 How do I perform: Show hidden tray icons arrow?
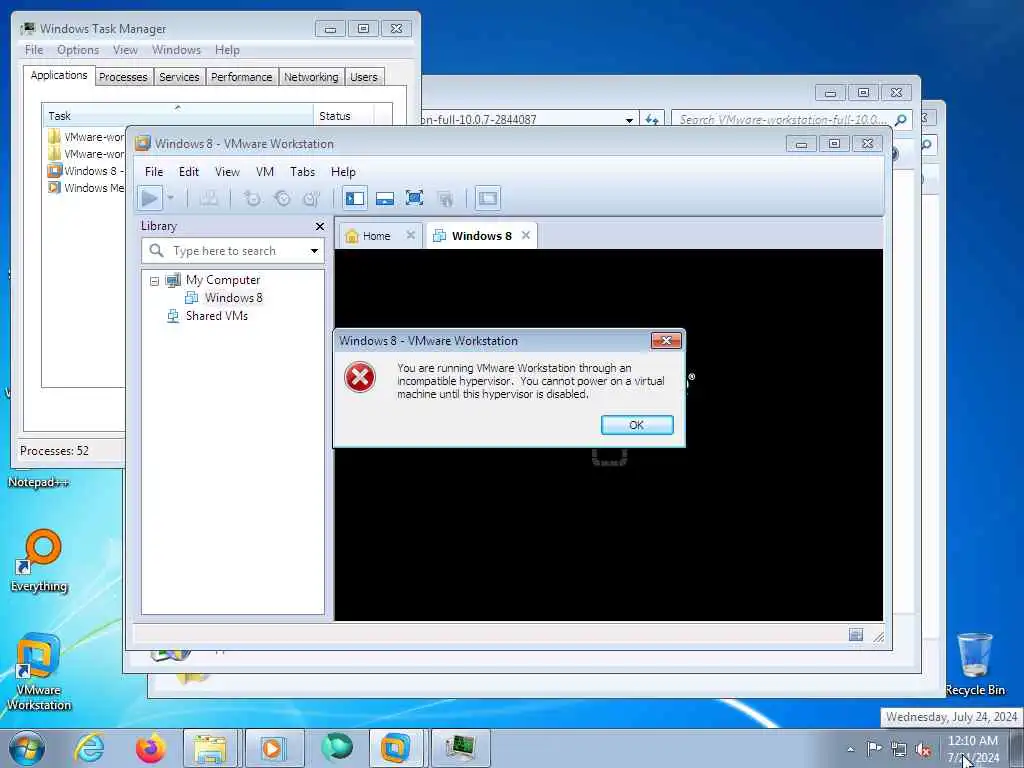[x=850, y=749]
